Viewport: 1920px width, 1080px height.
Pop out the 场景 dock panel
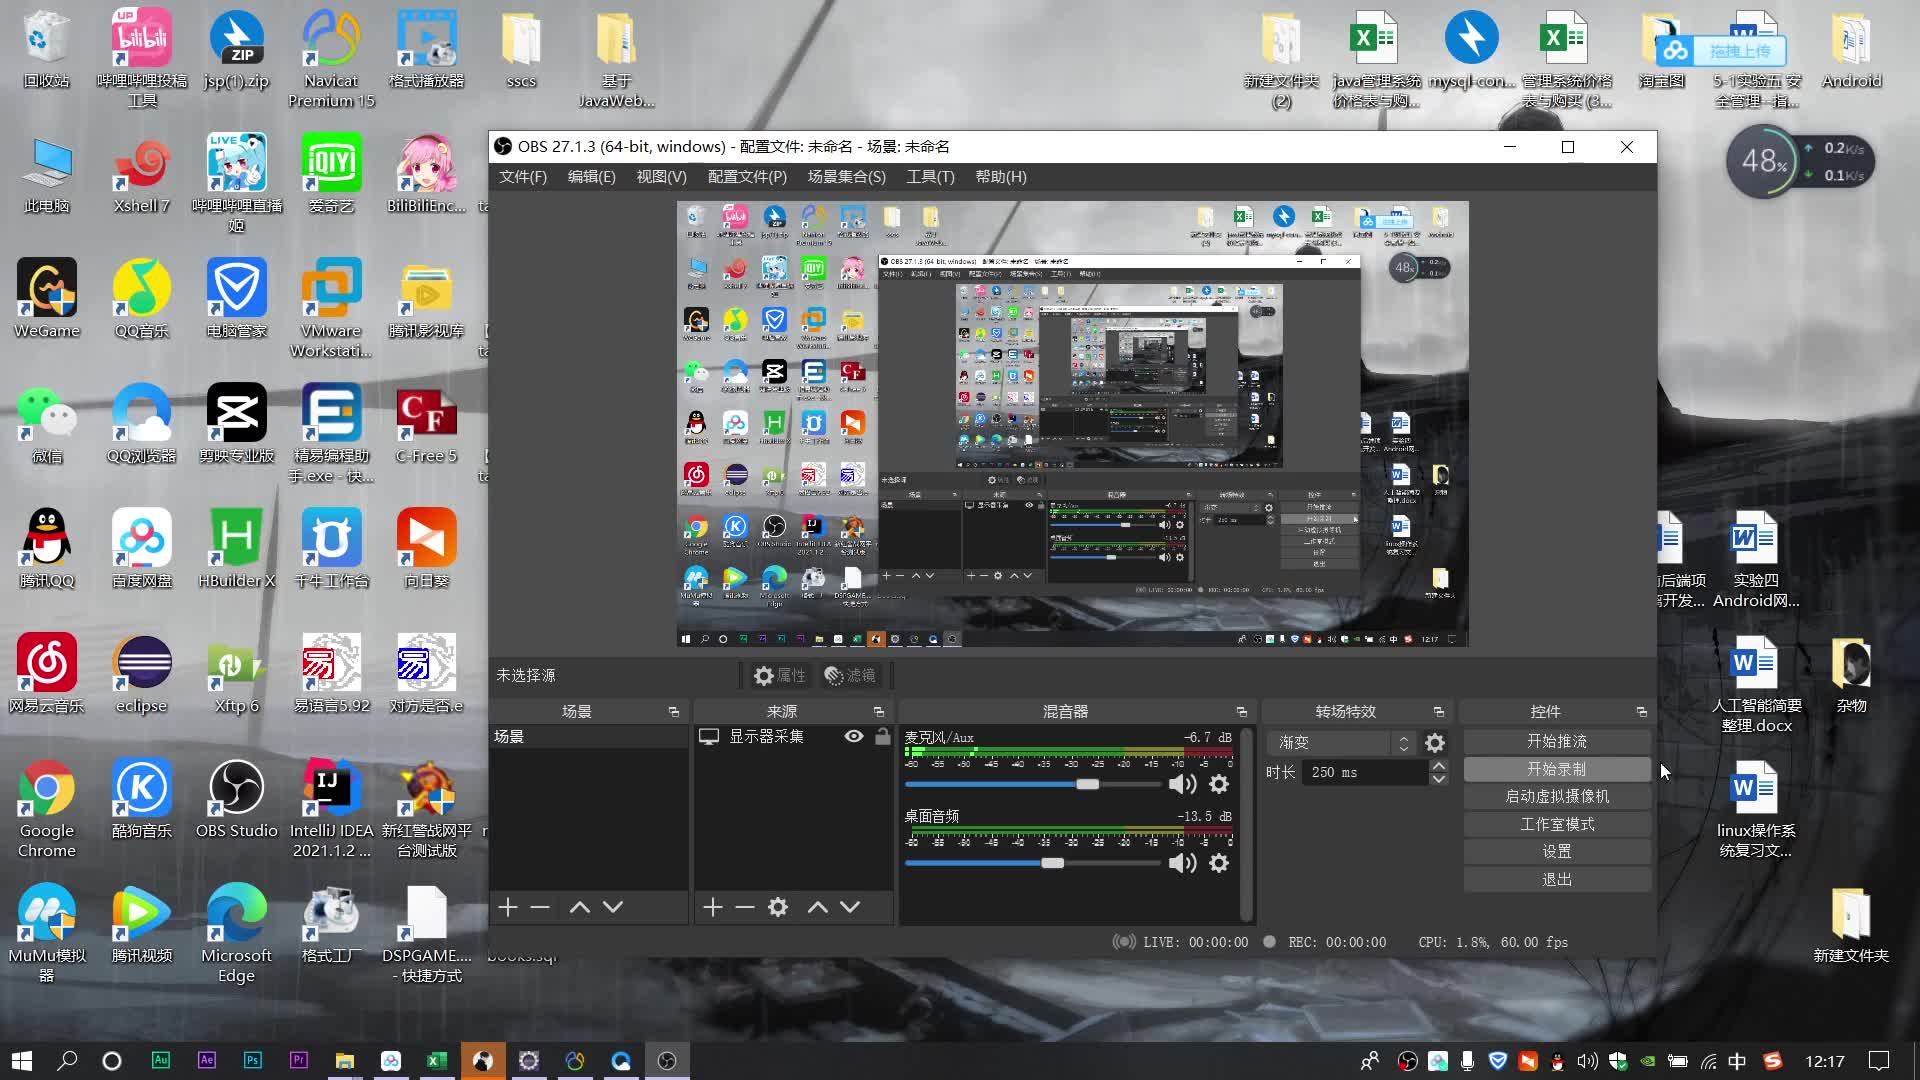674,712
